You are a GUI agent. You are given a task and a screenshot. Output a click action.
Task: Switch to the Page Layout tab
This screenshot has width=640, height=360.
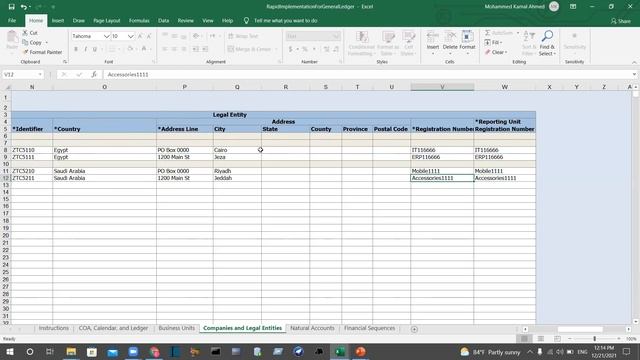click(107, 20)
